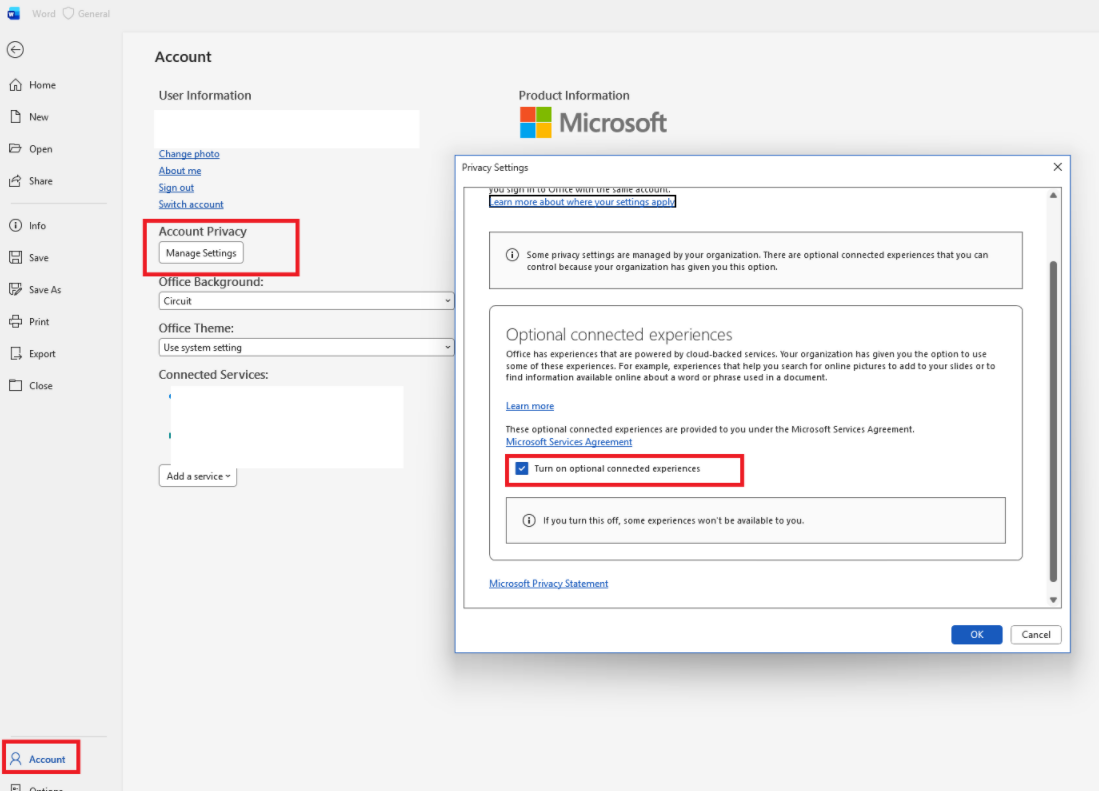This screenshot has width=1099, height=791.
Task: Click the User Information heading
Action: (x=205, y=95)
